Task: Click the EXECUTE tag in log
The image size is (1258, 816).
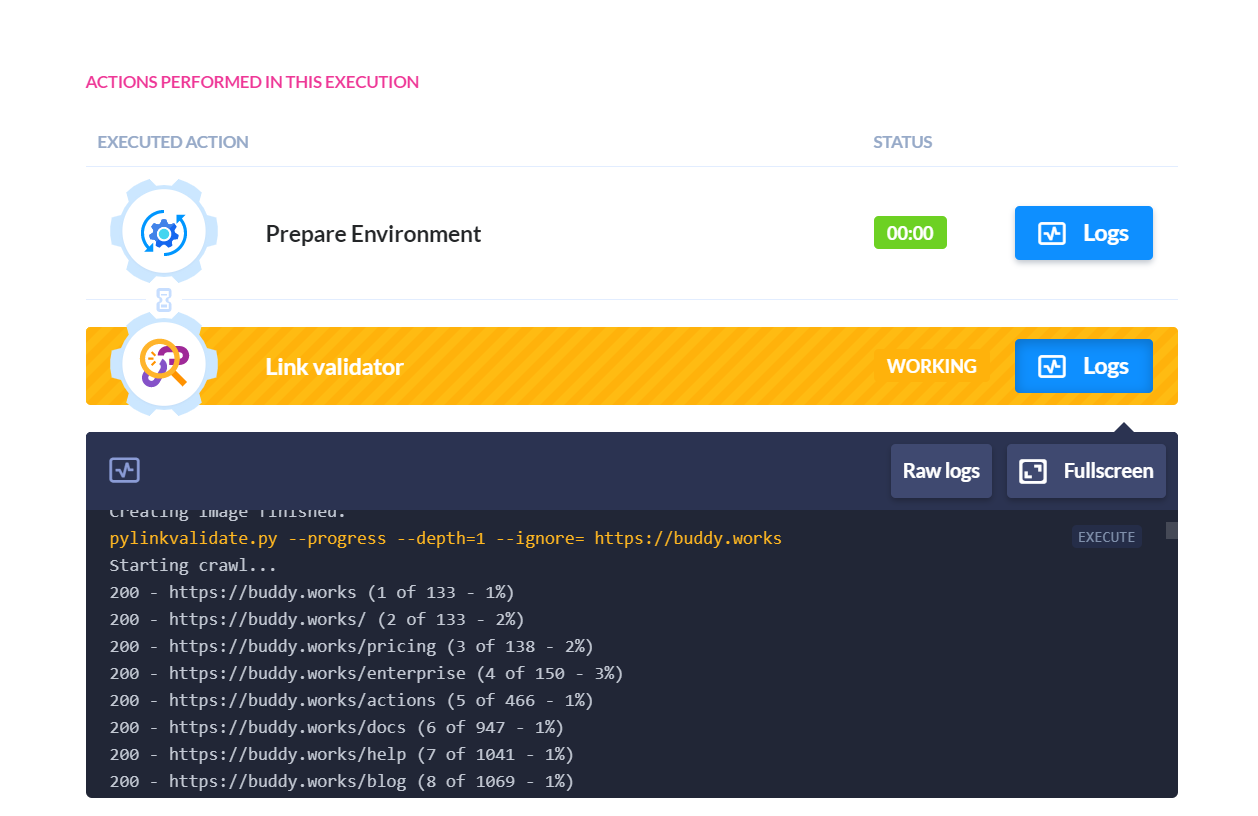Action: 1107,537
